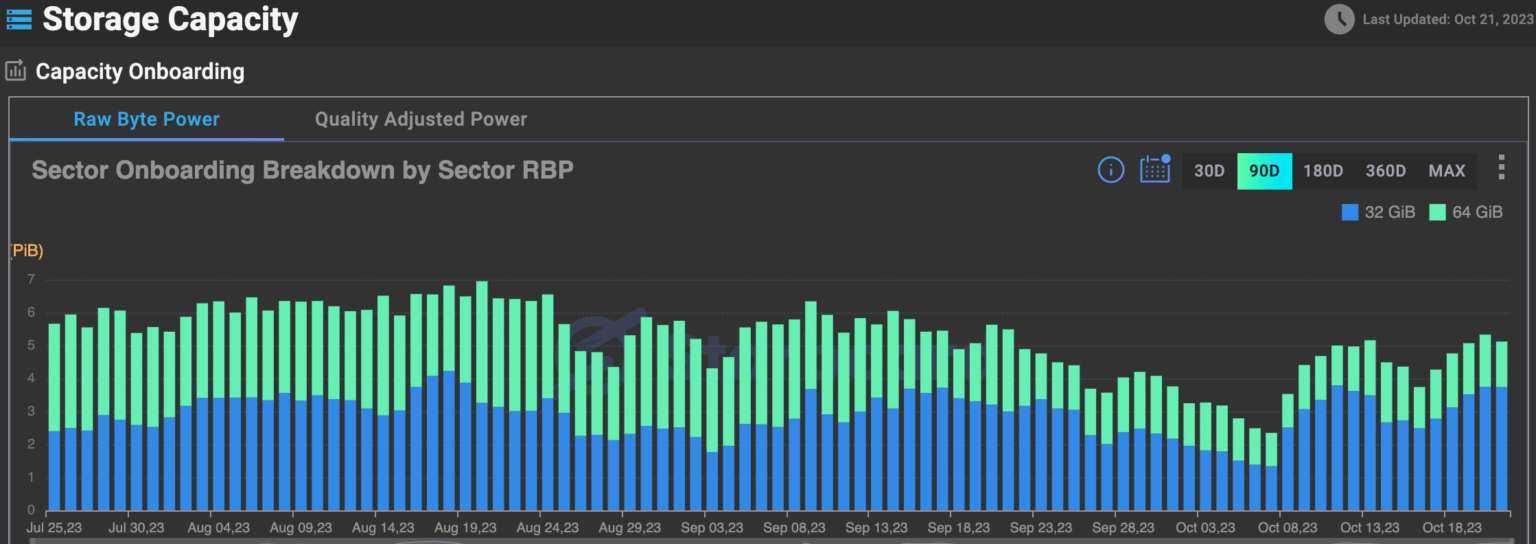Choose the 360D time range

tap(1385, 171)
